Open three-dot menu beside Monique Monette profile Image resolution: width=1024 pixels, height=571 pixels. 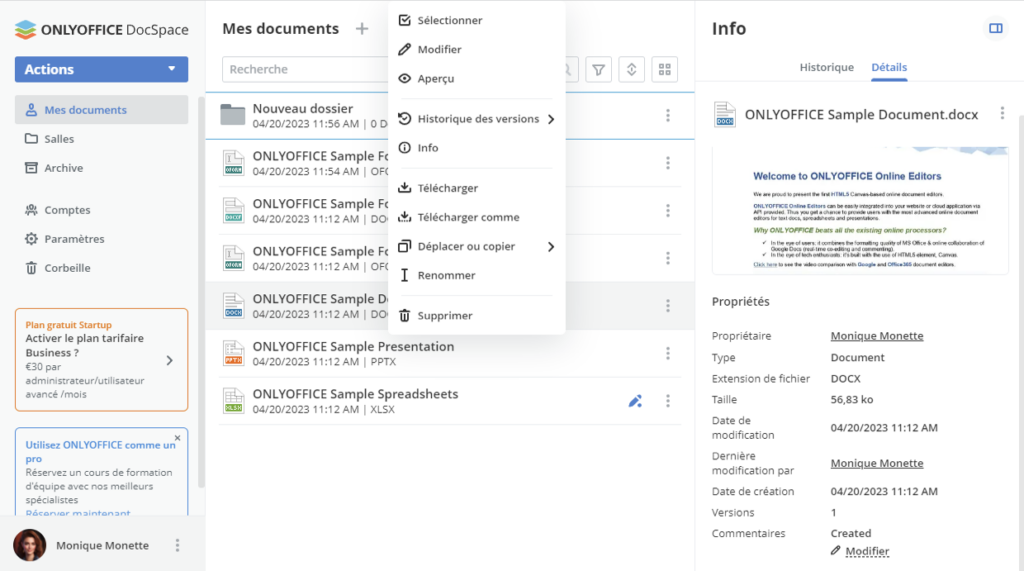pos(178,545)
